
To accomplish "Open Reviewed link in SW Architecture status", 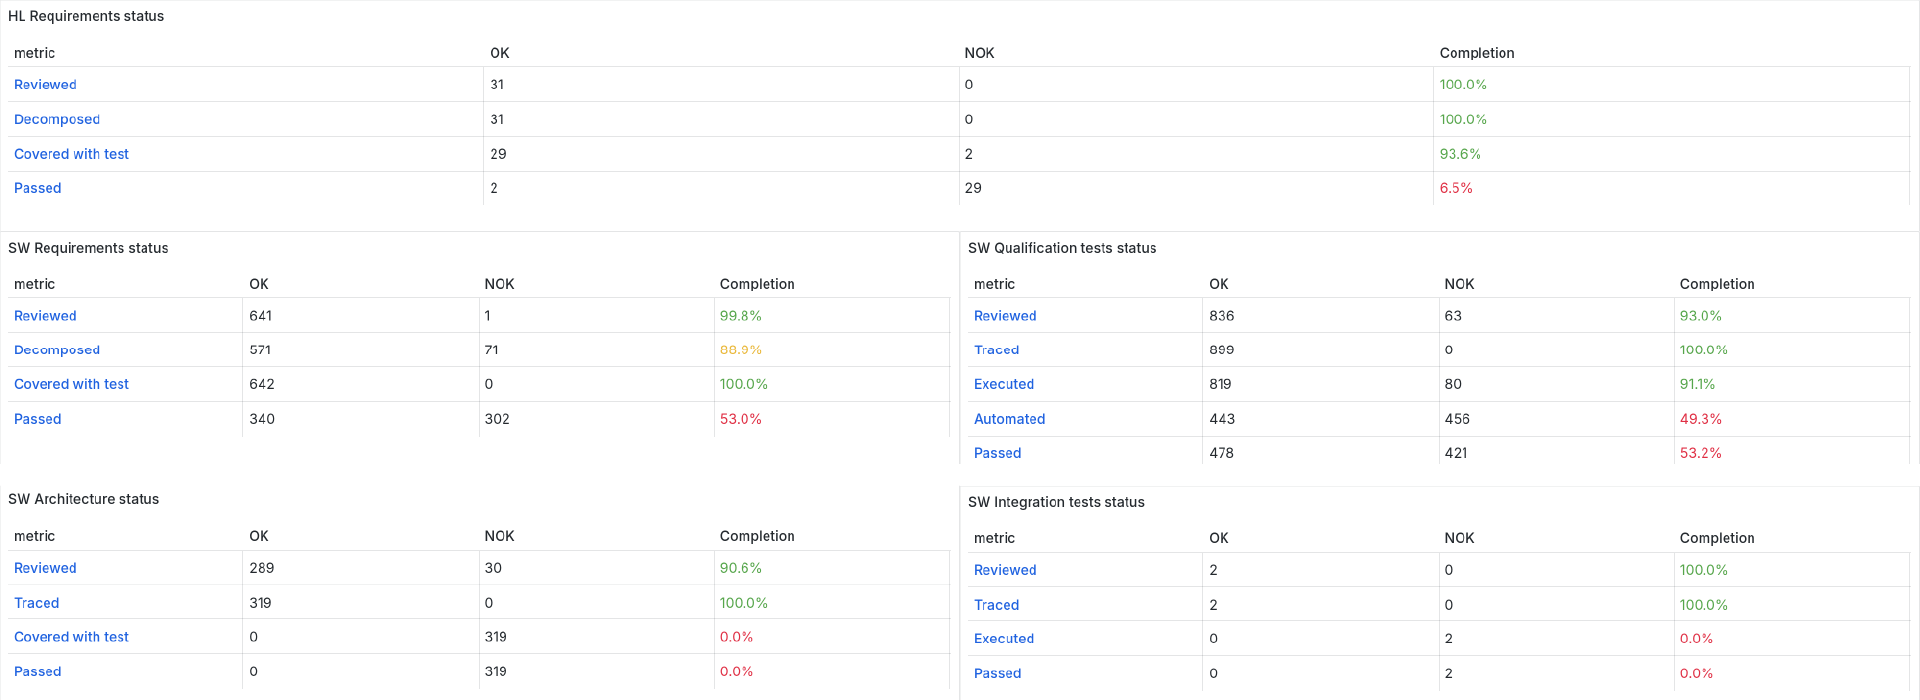I will 45,568.
